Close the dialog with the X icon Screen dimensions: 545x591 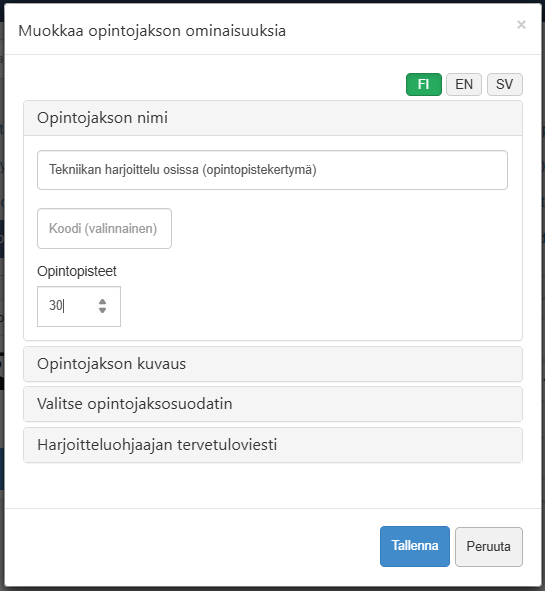(x=521, y=25)
